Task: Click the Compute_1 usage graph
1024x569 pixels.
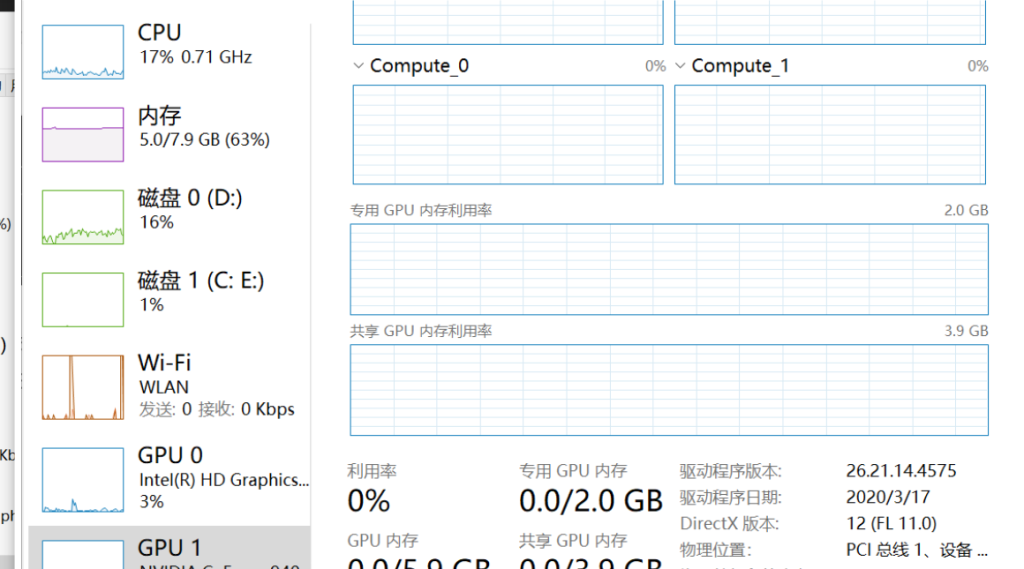Action: coord(830,135)
